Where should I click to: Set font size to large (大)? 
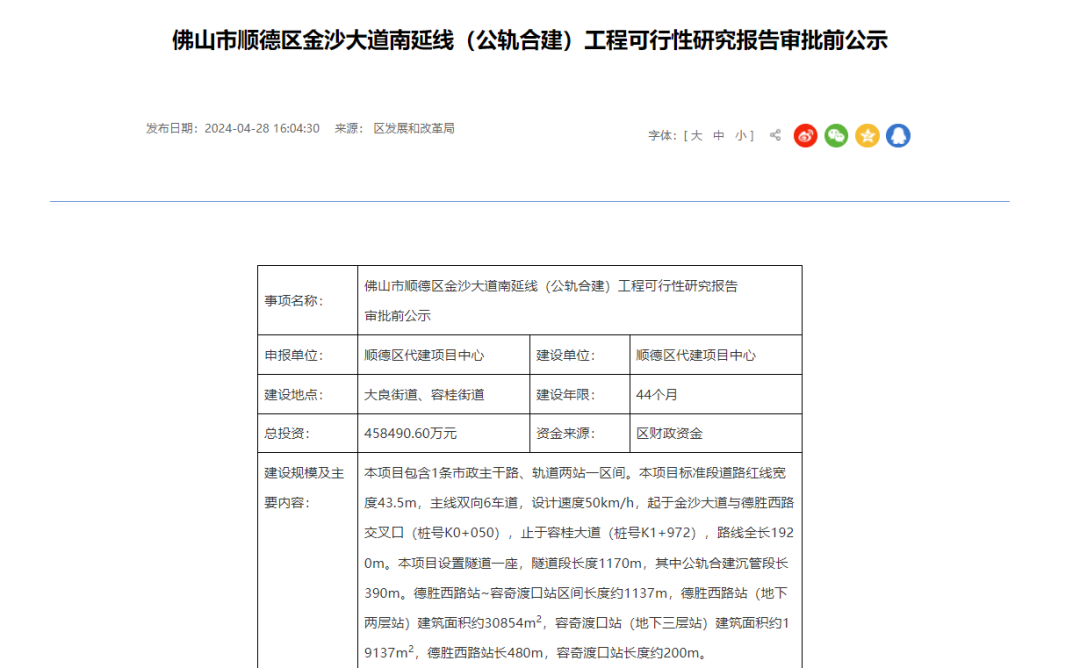697,136
